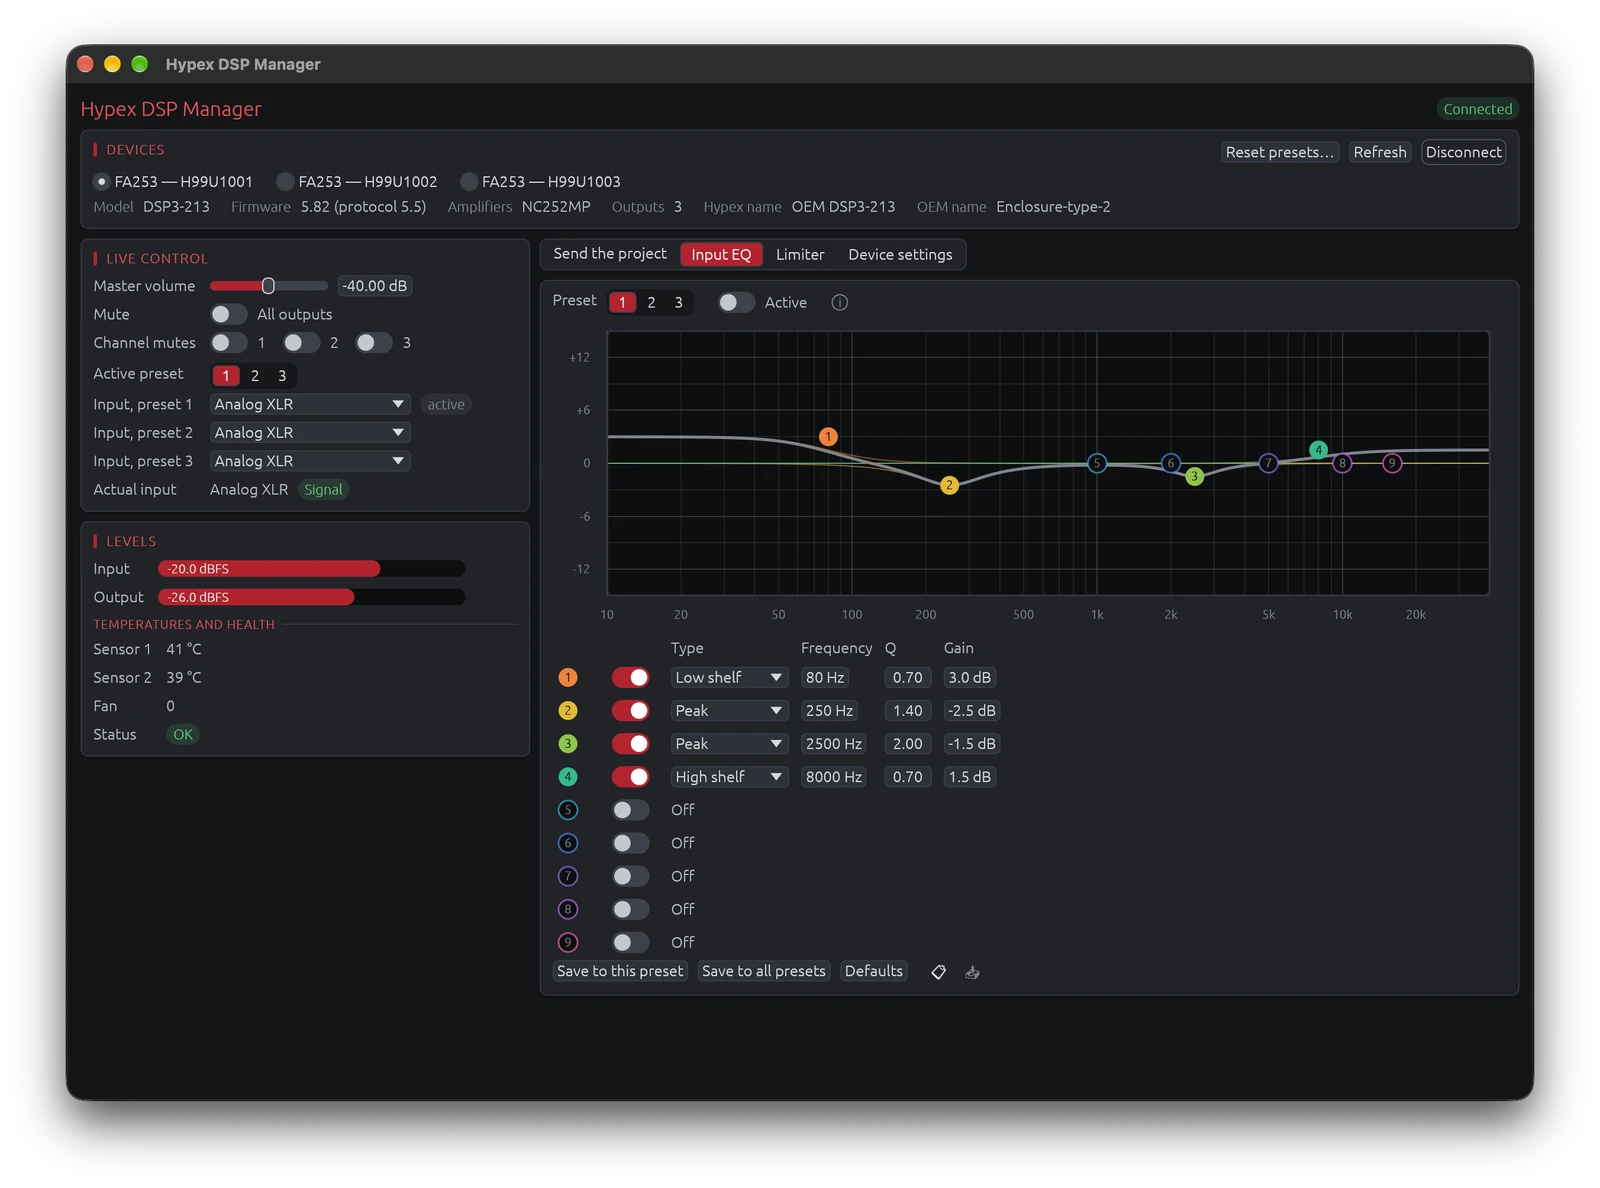Select EQ Preset 3 tab
This screenshot has width=1600, height=1188.
678,302
